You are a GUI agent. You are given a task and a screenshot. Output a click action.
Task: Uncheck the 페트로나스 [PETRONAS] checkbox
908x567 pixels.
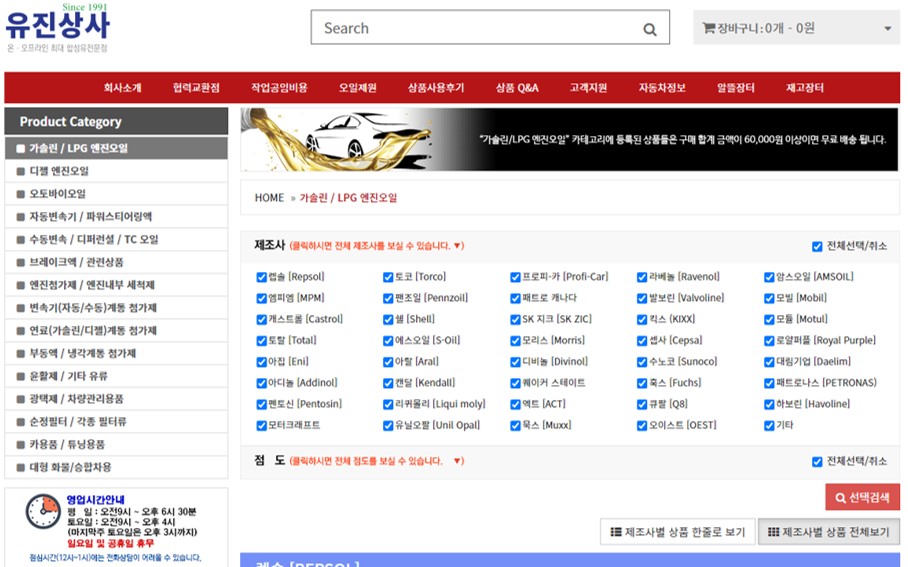pos(769,383)
